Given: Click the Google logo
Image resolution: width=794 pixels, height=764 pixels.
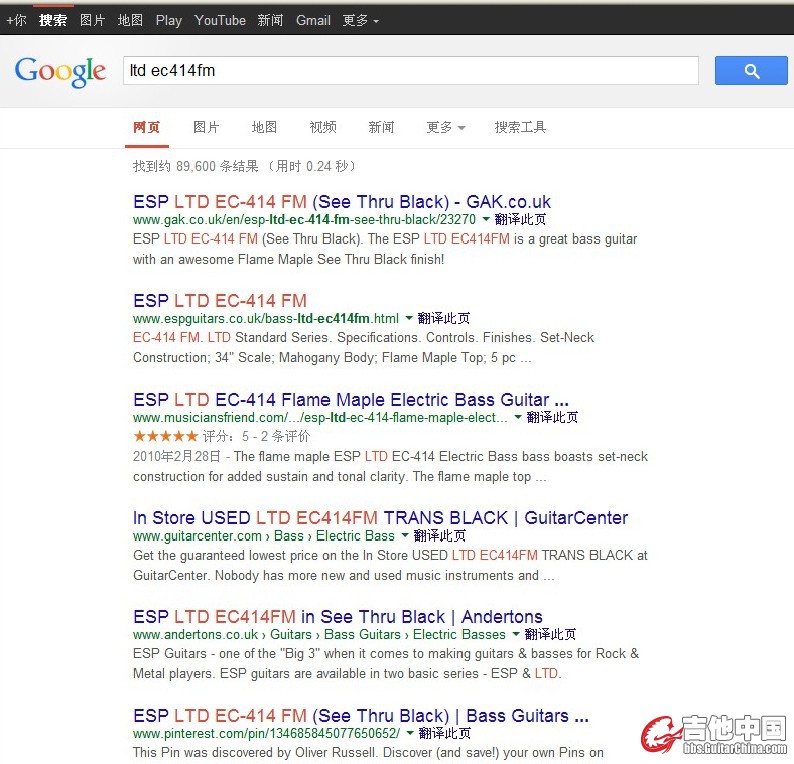Looking at the screenshot, I should point(60,71).
